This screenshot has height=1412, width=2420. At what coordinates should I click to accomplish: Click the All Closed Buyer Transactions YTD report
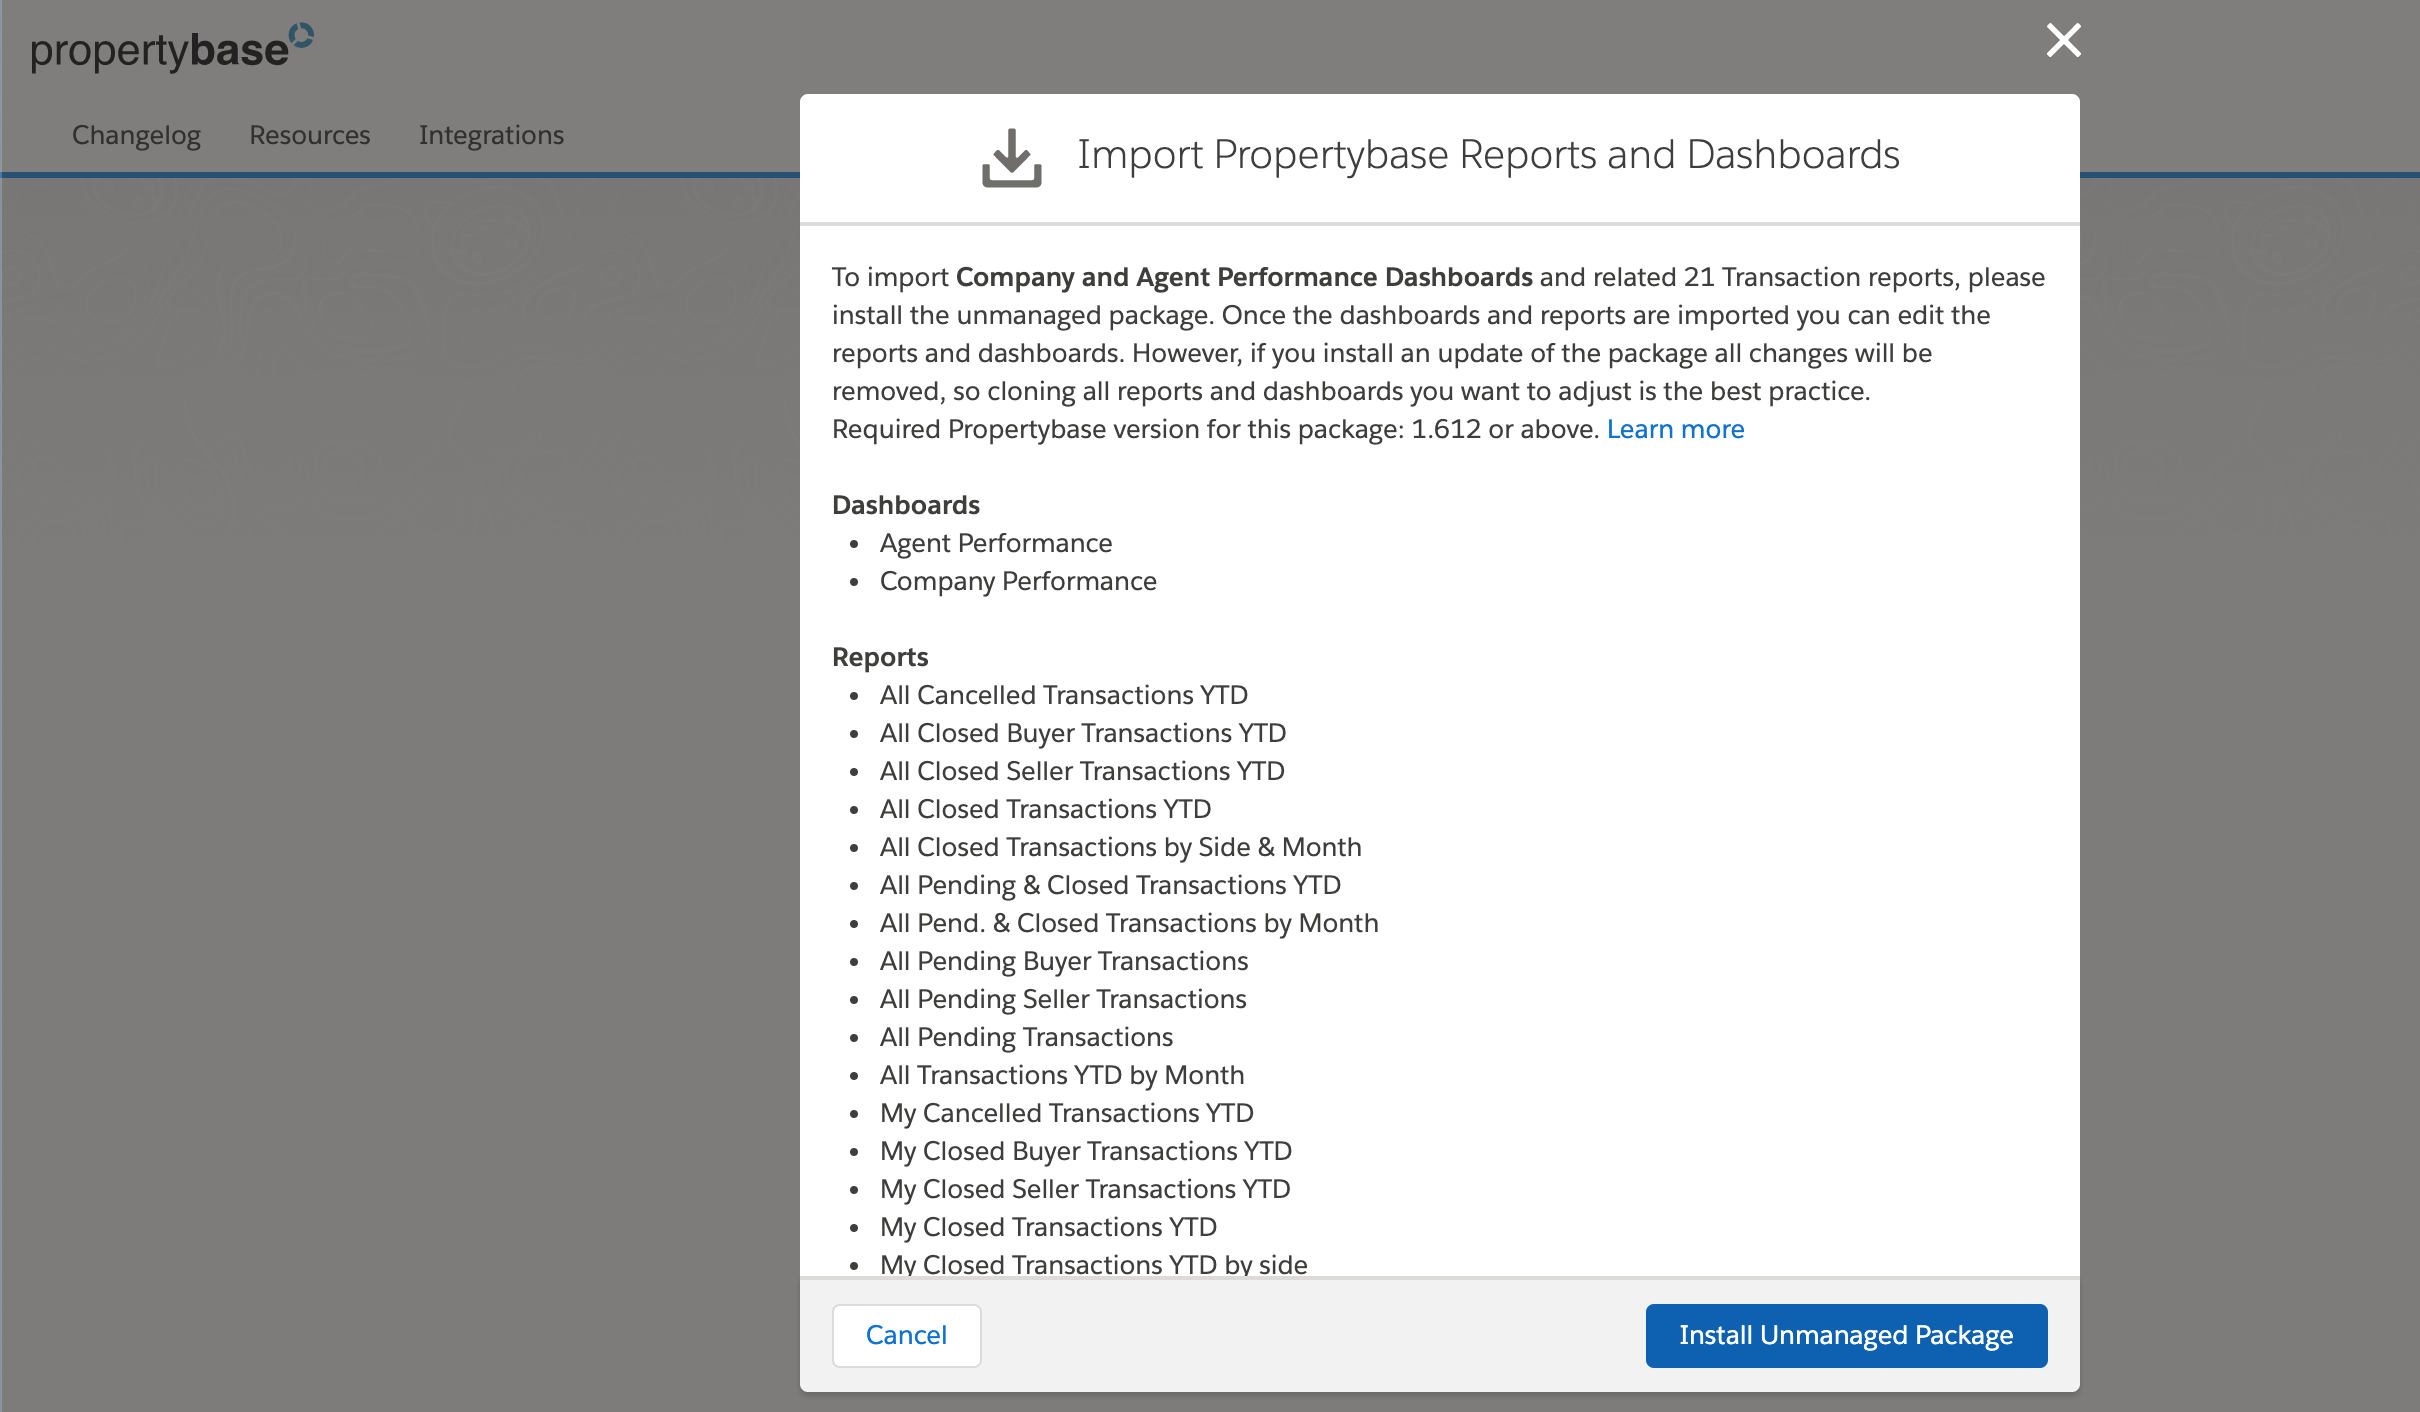pos(1082,733)
